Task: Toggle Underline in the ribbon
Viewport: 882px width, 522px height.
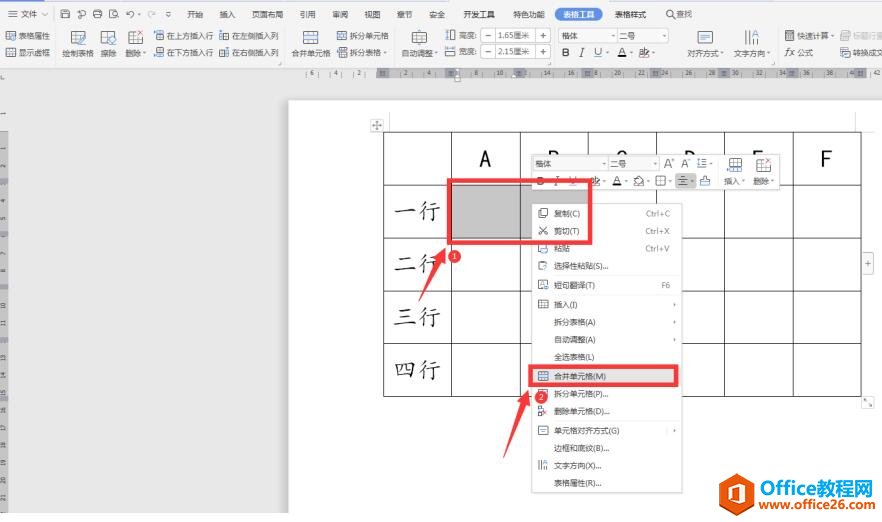Action: [x=597, y=52]
